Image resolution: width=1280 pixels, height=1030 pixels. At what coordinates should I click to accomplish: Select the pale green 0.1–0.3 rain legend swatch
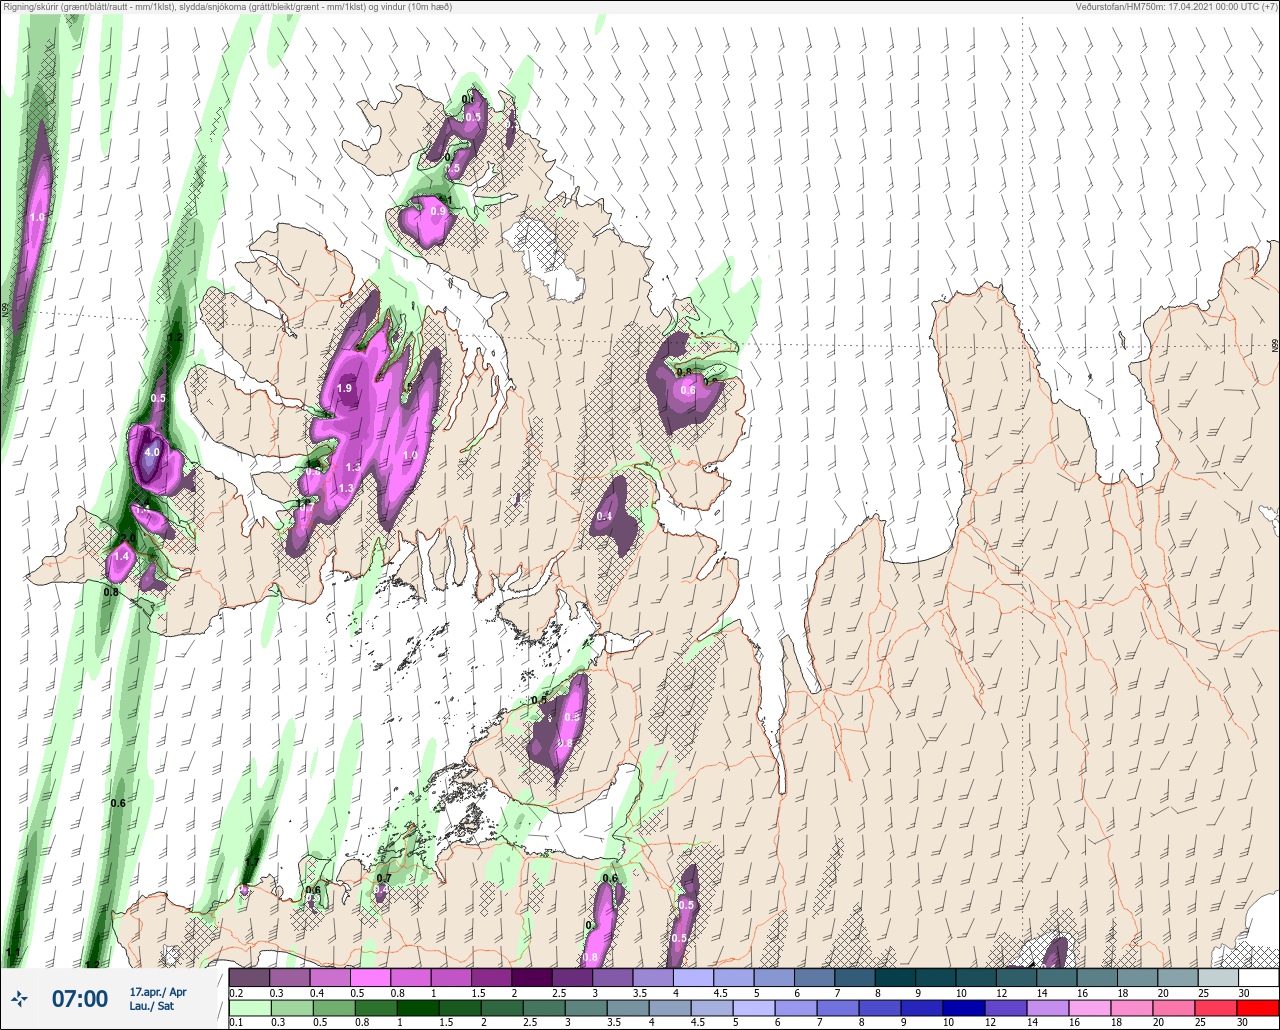pyautogui.click(x=249, y=1007)
